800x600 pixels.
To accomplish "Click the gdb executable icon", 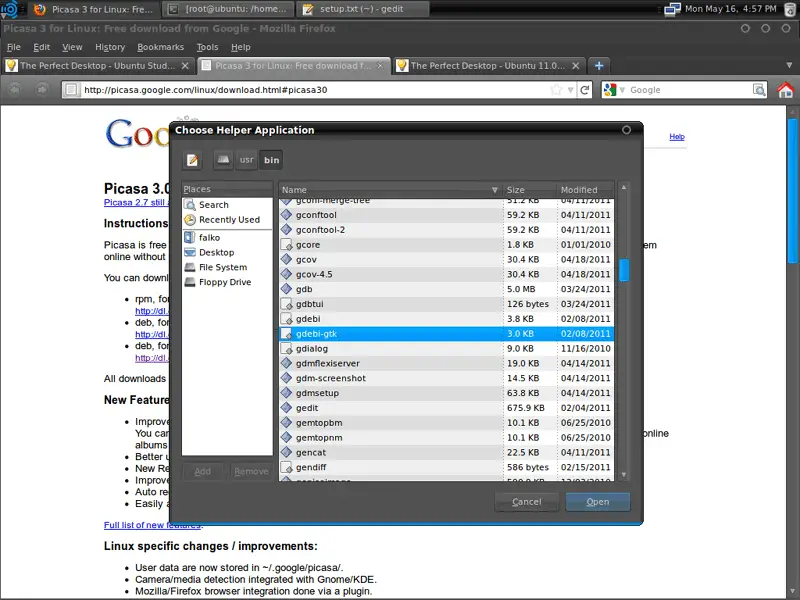I will (287, 289).
